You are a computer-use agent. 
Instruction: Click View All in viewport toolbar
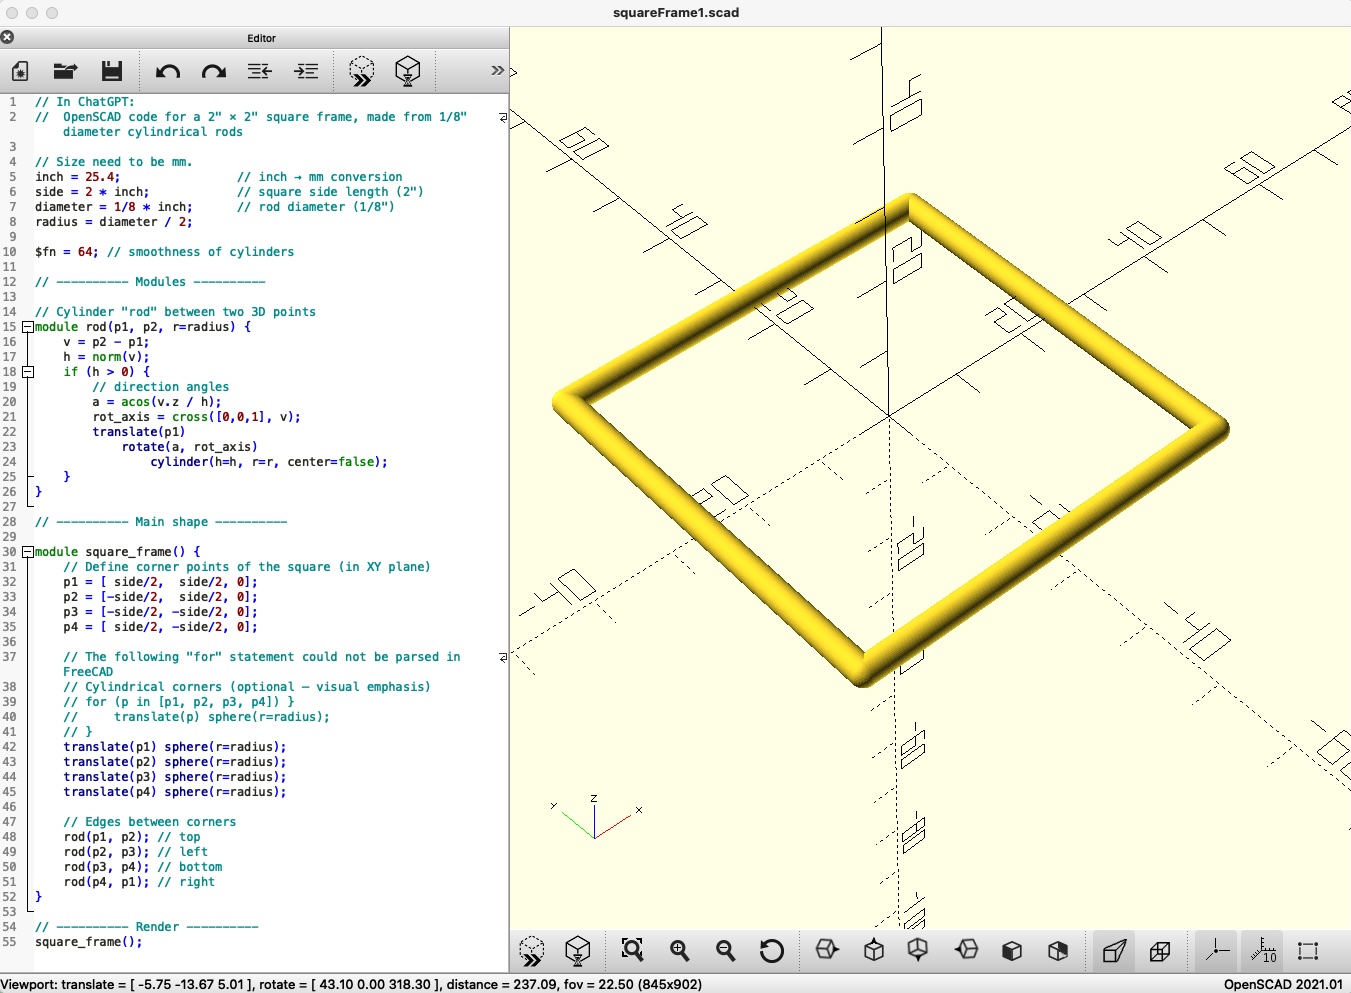click(632, 950)
